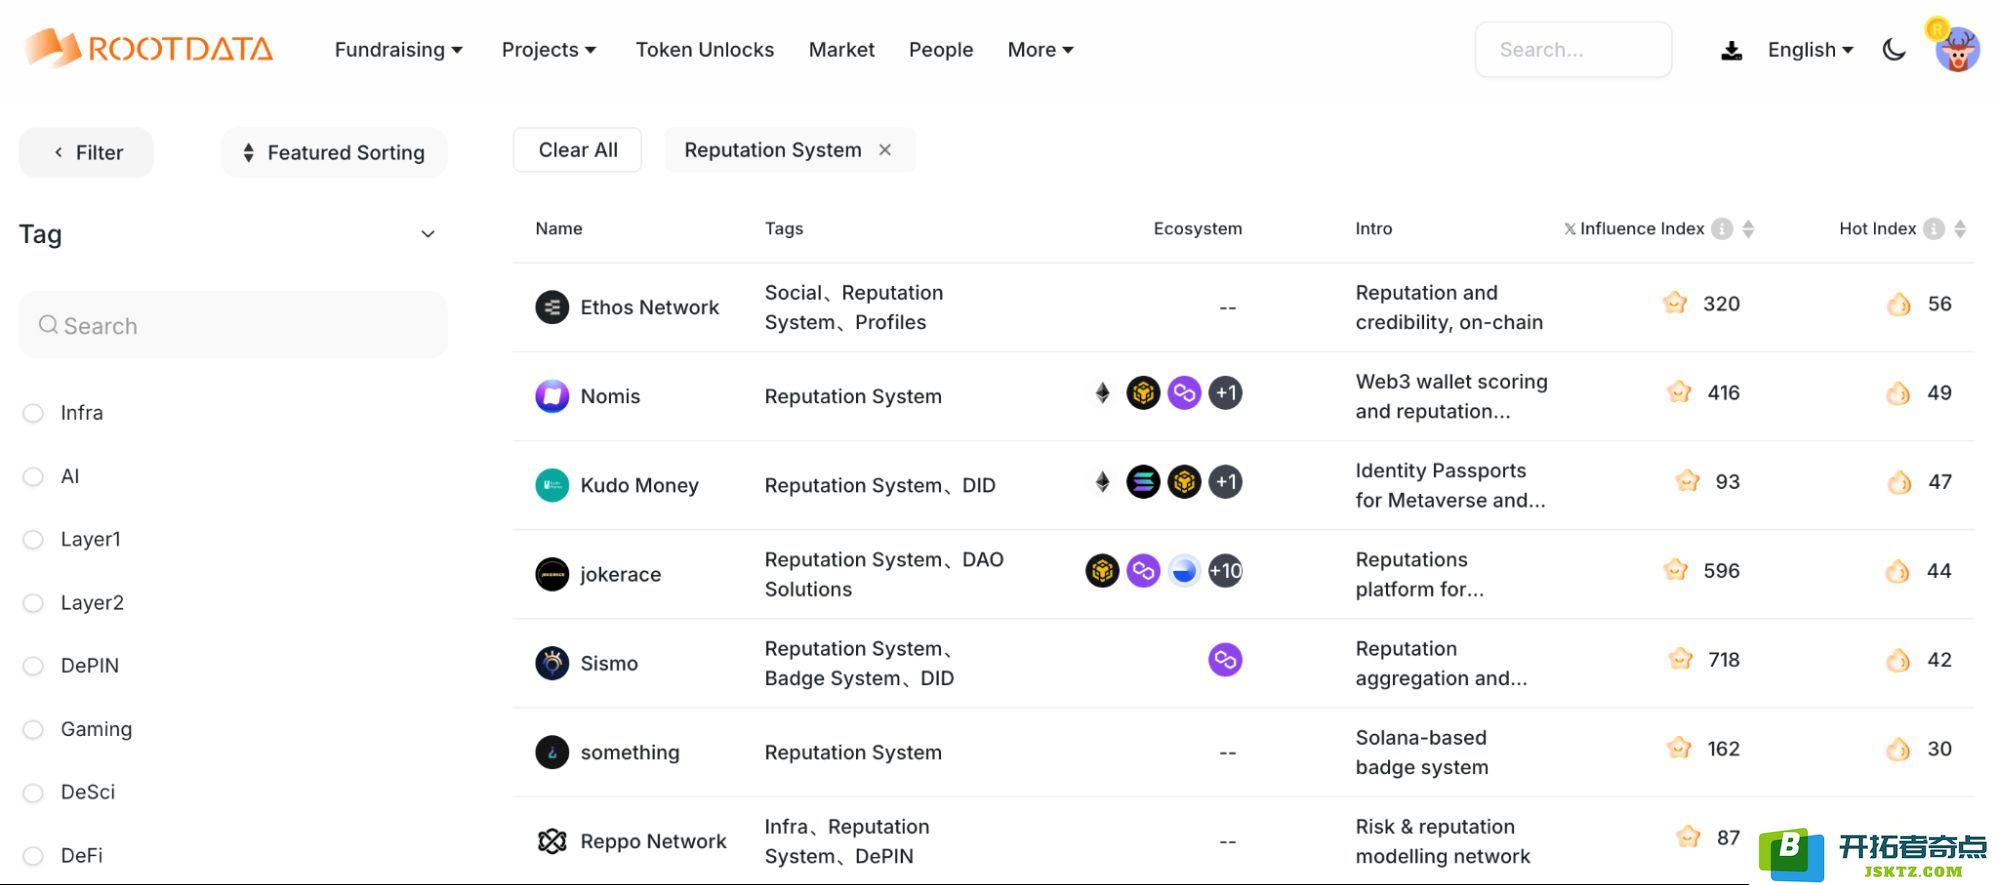Sort by X Influence Index arrows
1999x885 pixels.
[1748, 229]
